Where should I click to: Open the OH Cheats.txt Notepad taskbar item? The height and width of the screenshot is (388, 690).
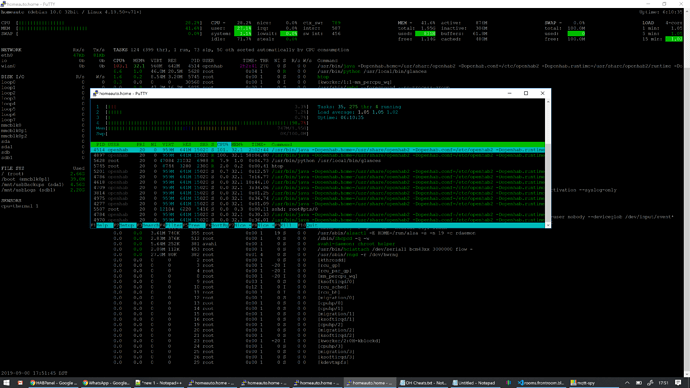tap(423, 383)
